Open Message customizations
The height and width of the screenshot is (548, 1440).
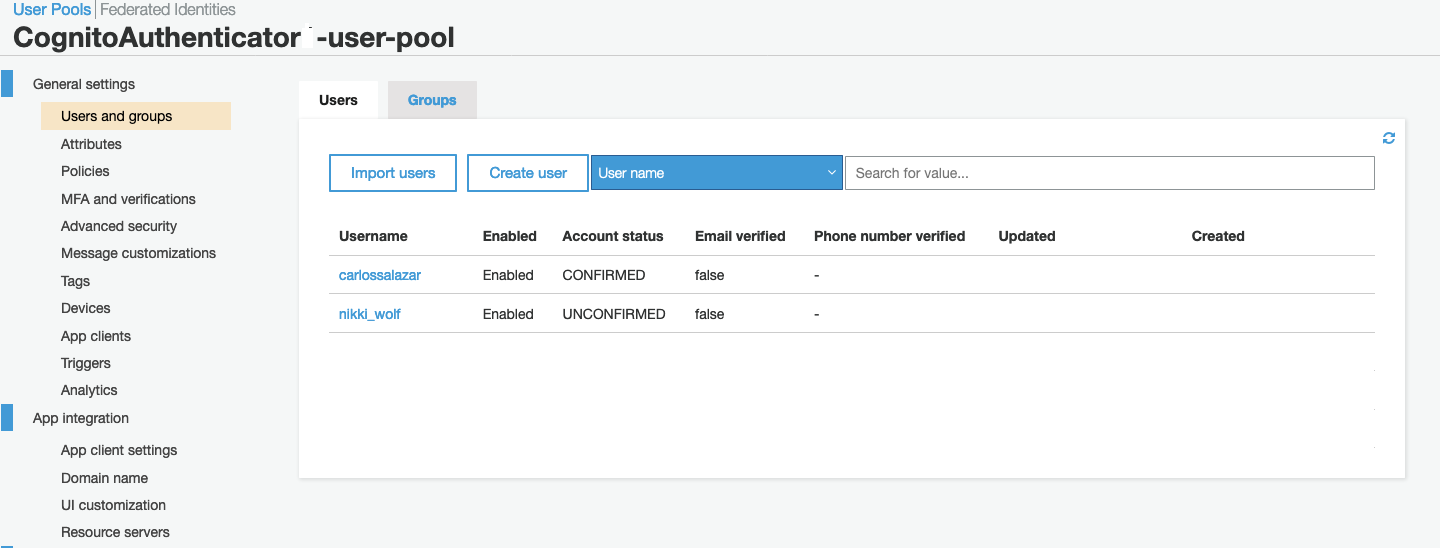coord(138,253)
